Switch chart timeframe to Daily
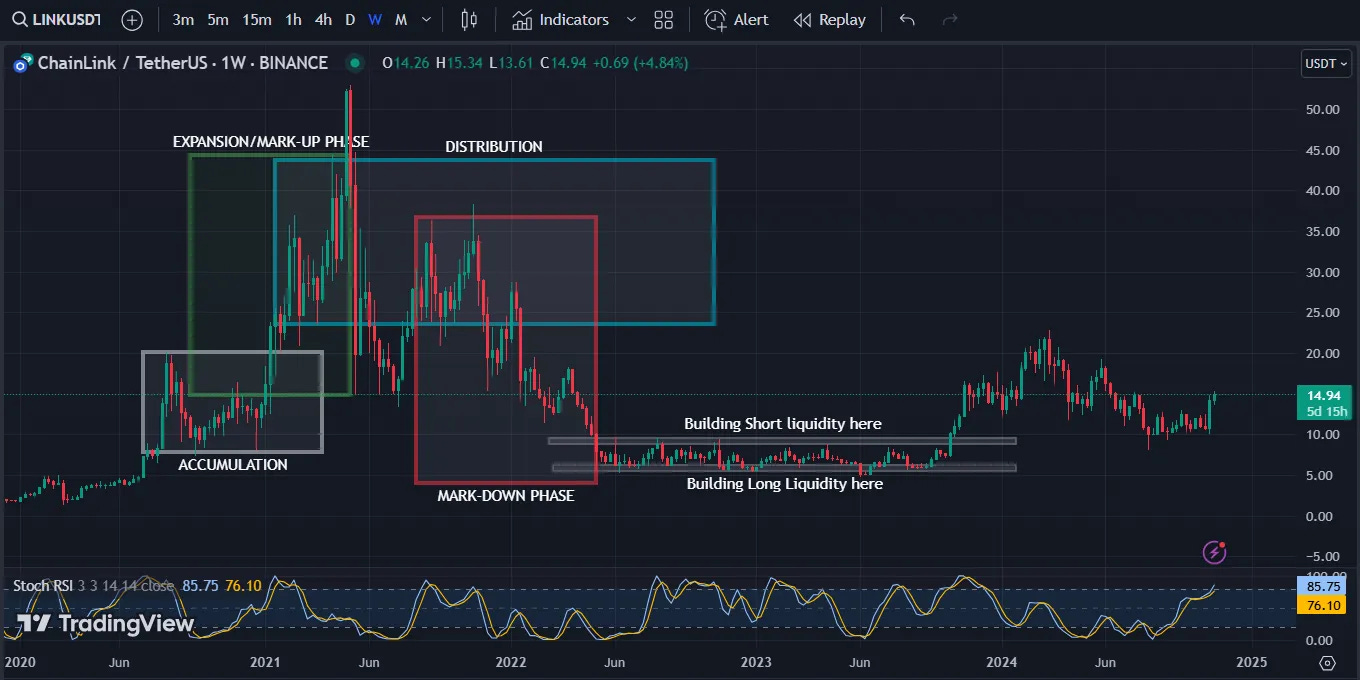This screenshot has width=1360, height=680. pos(350,19)
